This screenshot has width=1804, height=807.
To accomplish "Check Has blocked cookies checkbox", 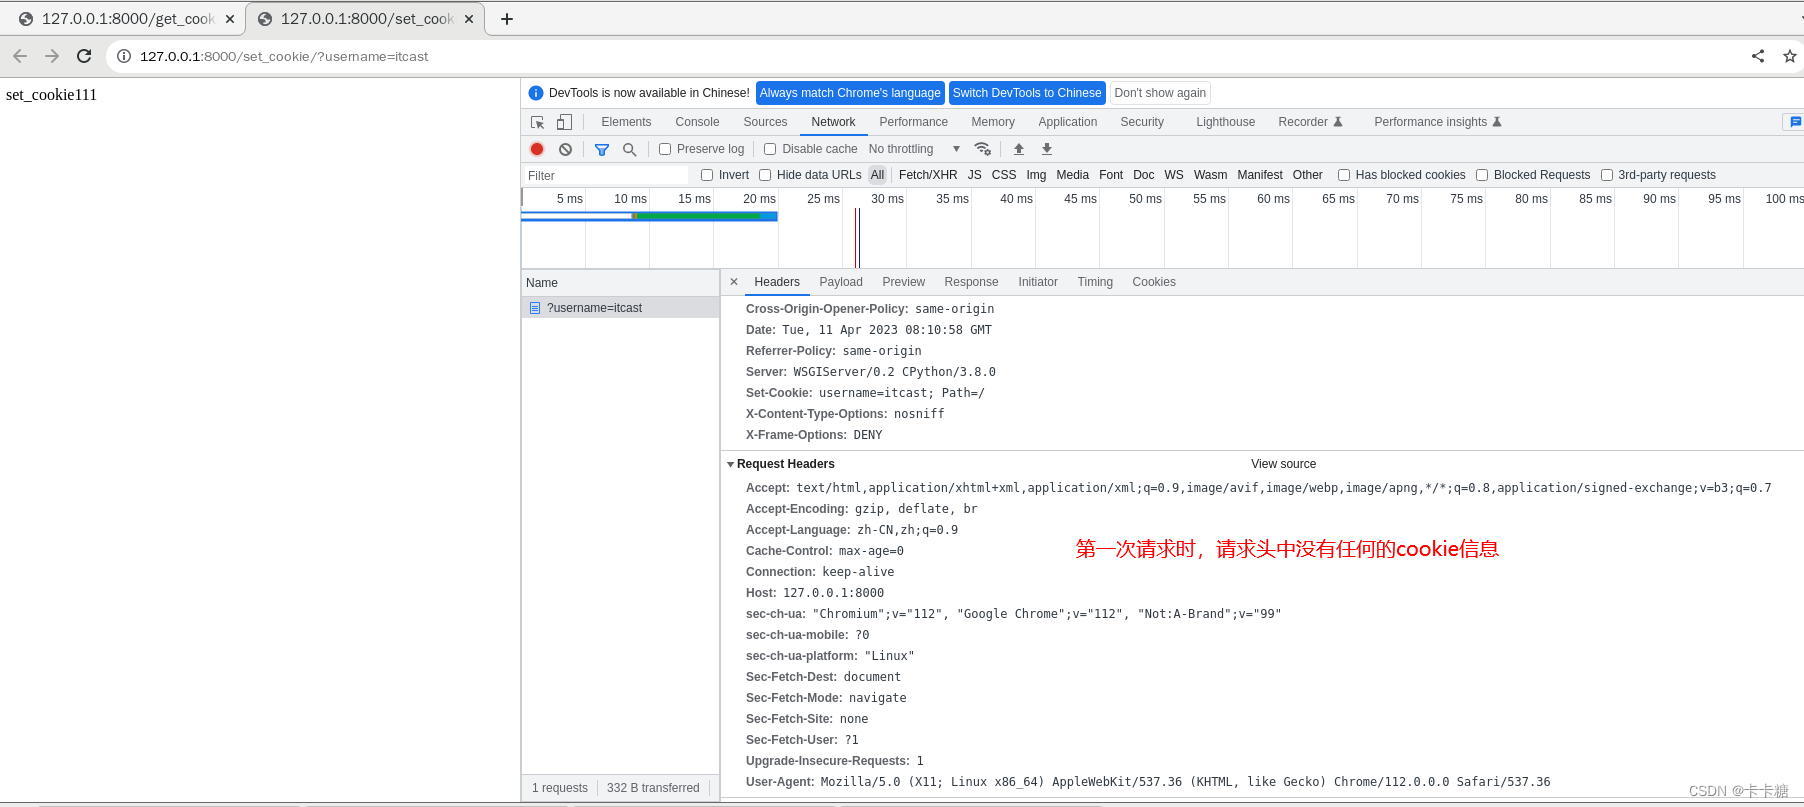I will click(1344, 175).
